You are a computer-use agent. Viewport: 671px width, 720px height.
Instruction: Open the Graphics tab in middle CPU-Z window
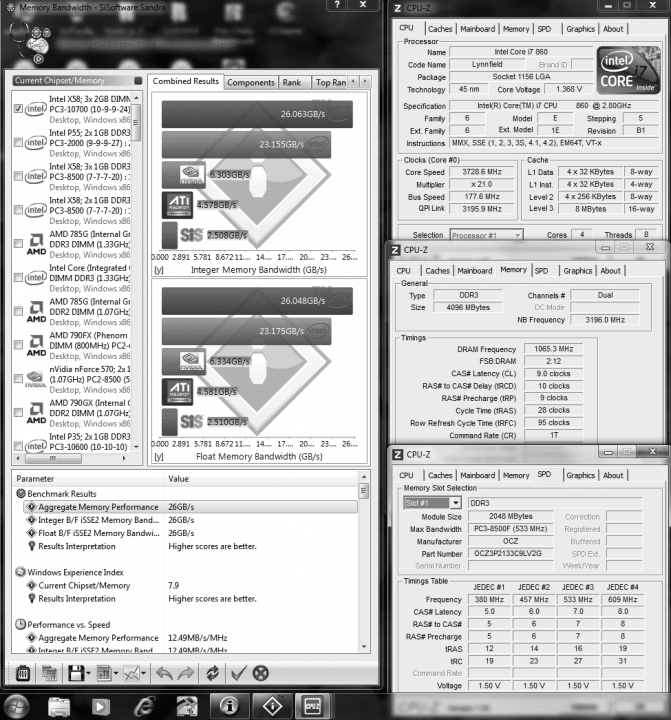point(578,271)
